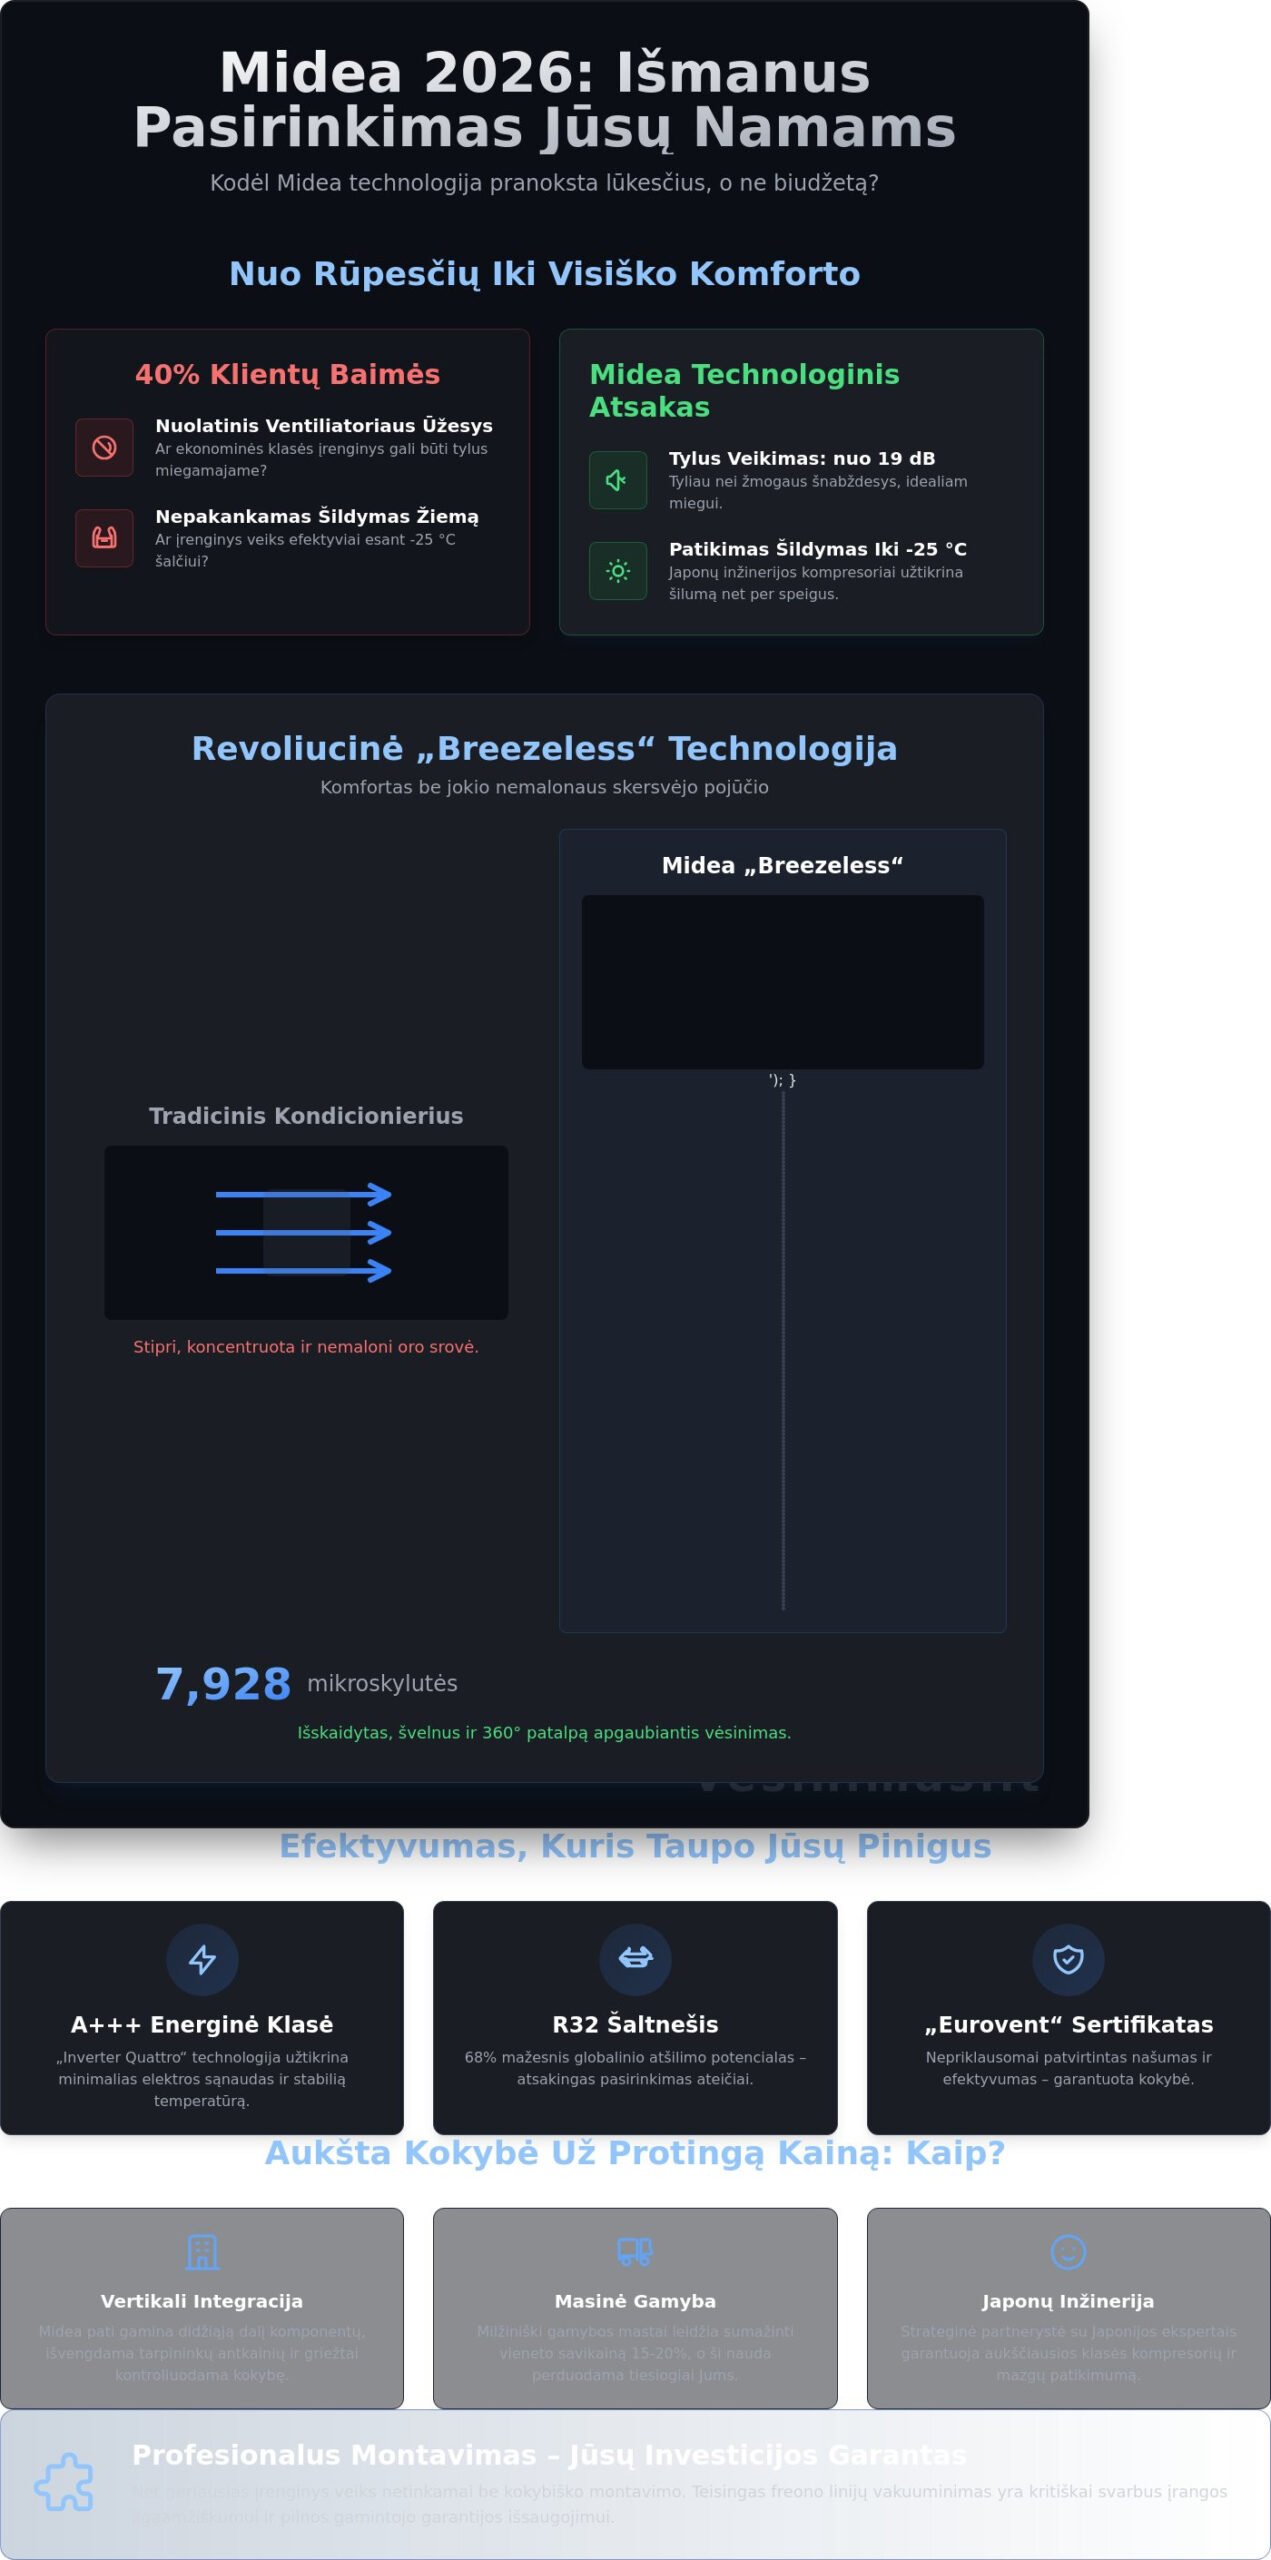The image size is (1271, 2560).
Task: Click the text Patikimas Šildymas Iki -25 °C
Action: tap(818, 549)
